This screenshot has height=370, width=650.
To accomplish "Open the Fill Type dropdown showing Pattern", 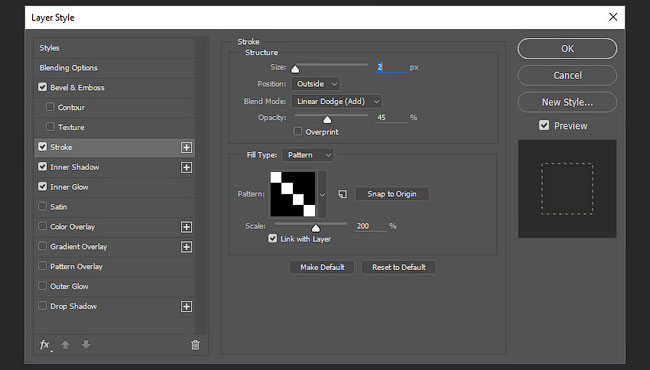I will coord(308,155).
